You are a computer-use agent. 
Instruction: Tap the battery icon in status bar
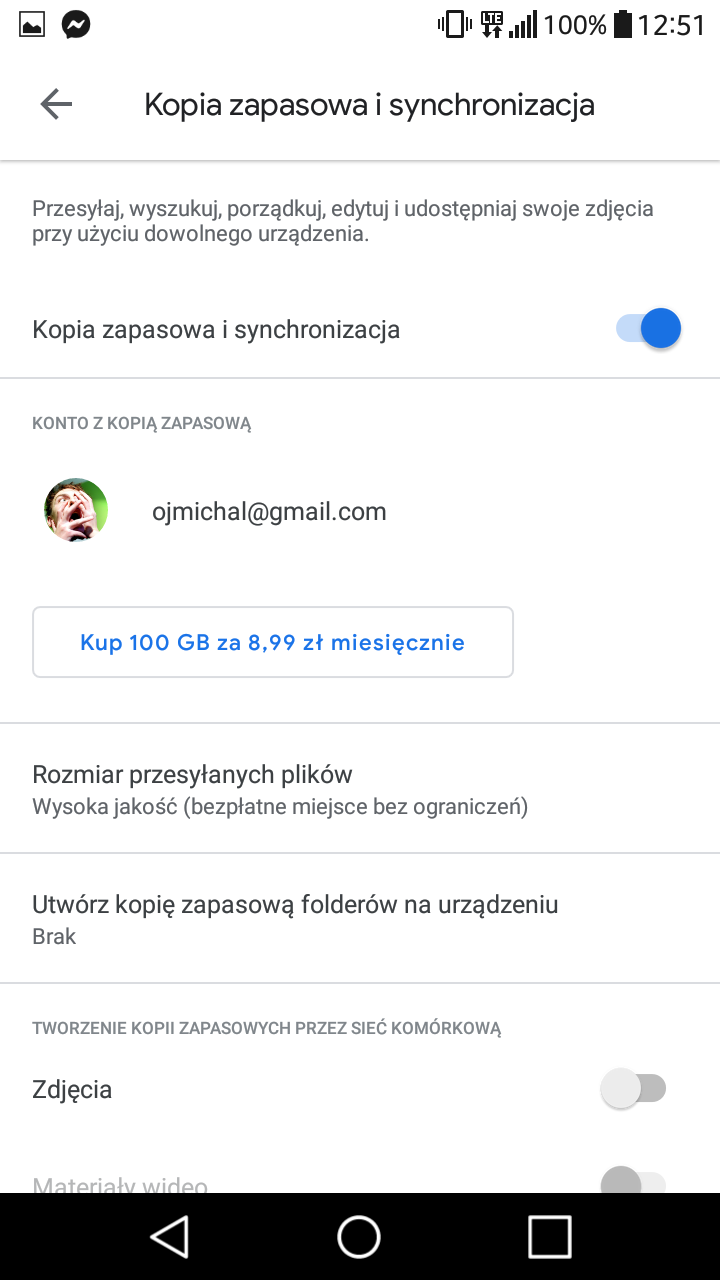click(x=623, y=24)
